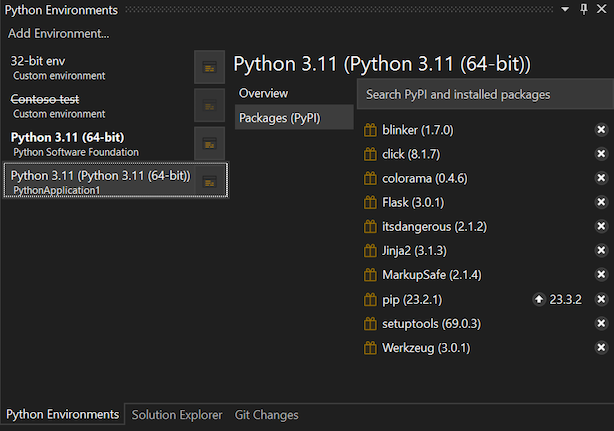Open interactive window for PythonApplication1 environment
Viewport: 614px width, 431px height.
[x=209, y=181]
